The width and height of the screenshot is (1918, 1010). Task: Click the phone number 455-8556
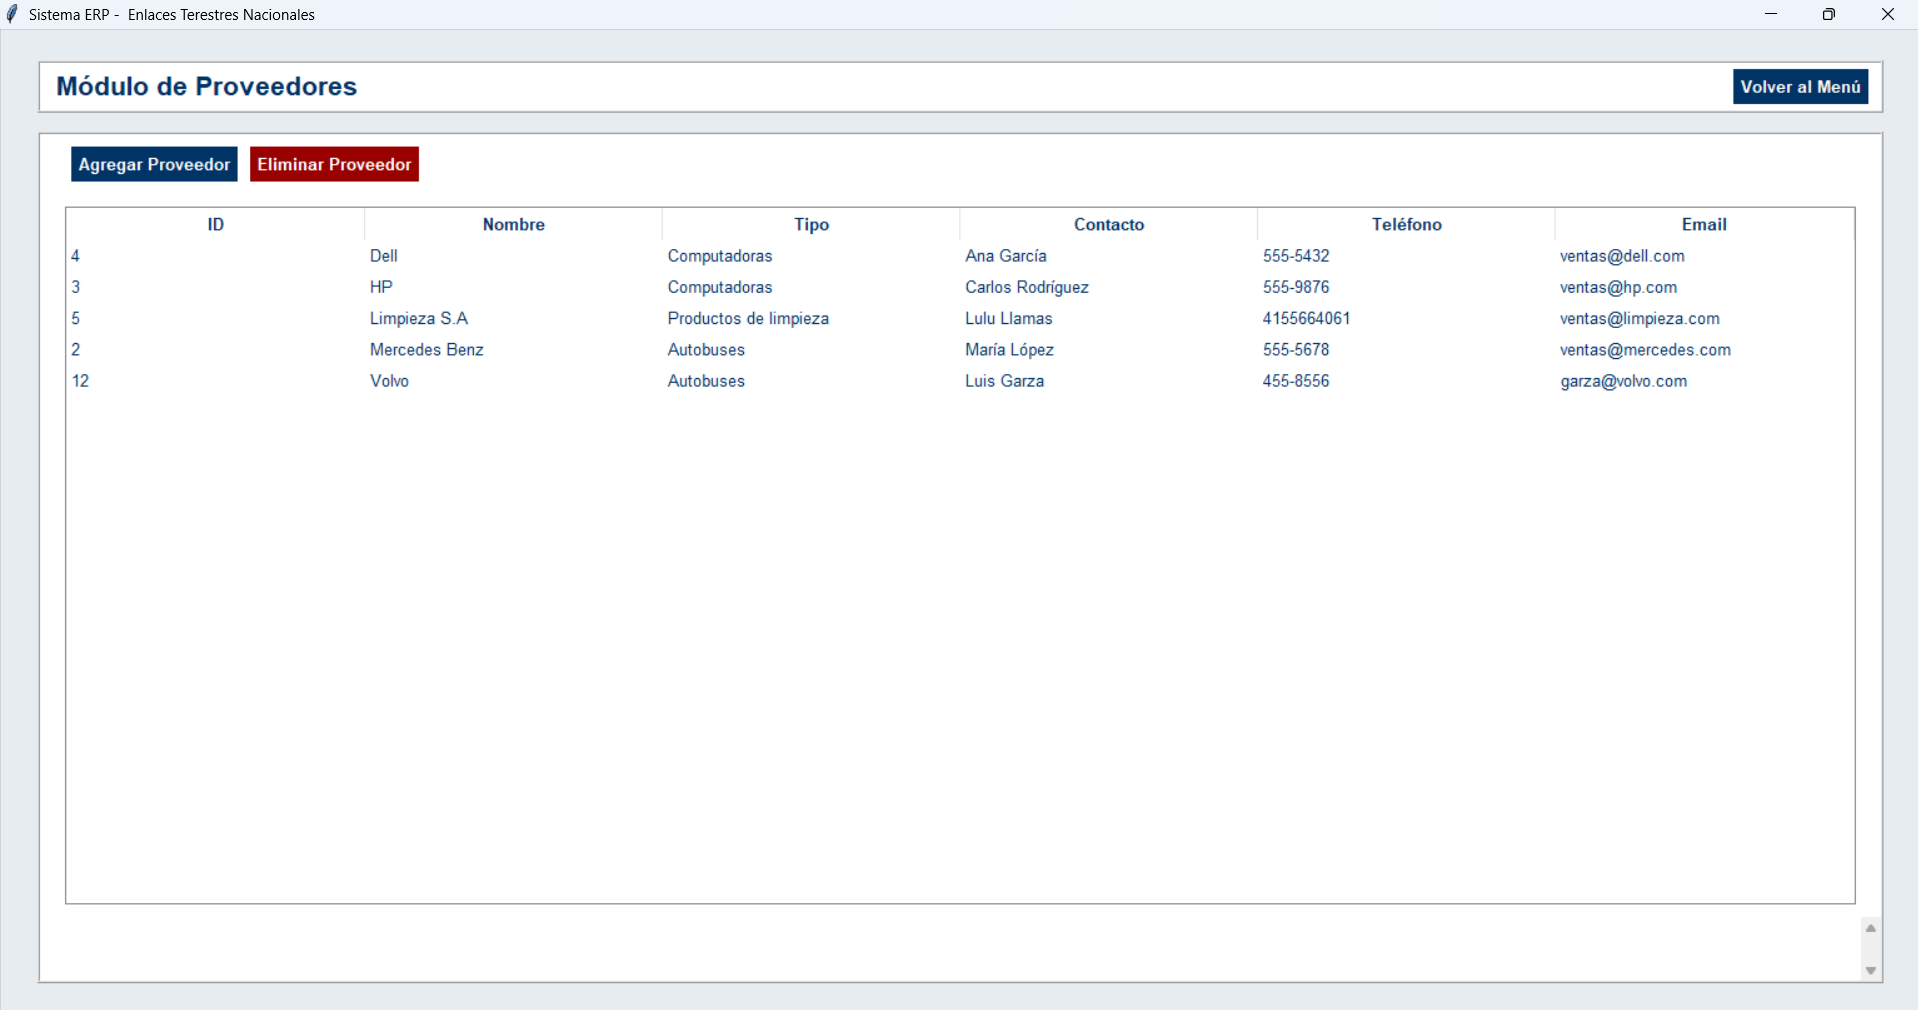(x=1296, y=380)
